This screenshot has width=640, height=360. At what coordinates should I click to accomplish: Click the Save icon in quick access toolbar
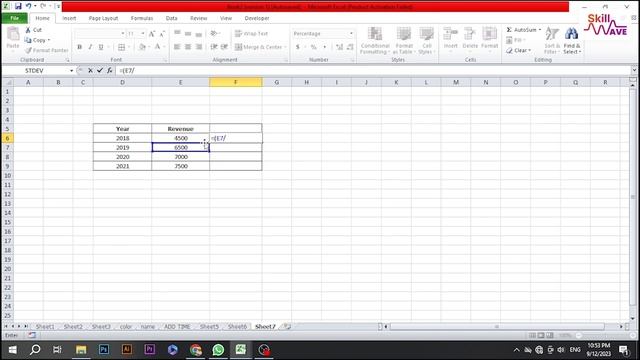click(18, 6)
